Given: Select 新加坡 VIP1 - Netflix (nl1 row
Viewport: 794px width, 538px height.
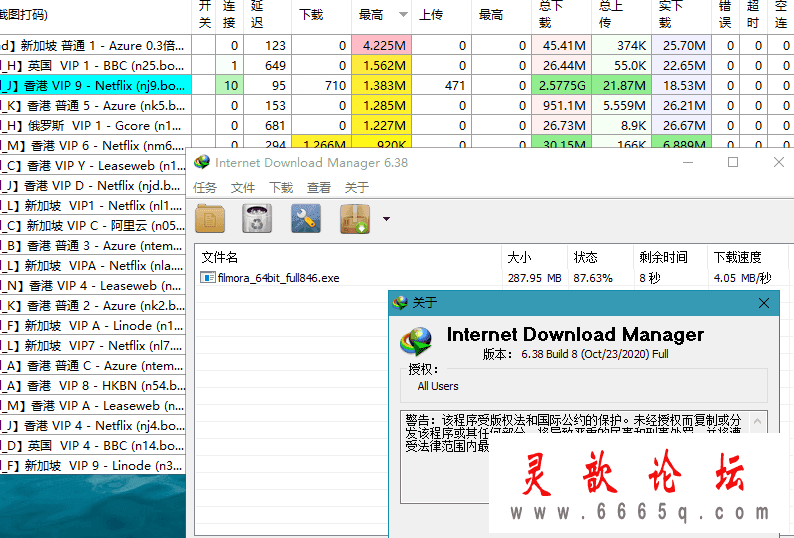Looking at the screenshot, I should click(93, 206).
